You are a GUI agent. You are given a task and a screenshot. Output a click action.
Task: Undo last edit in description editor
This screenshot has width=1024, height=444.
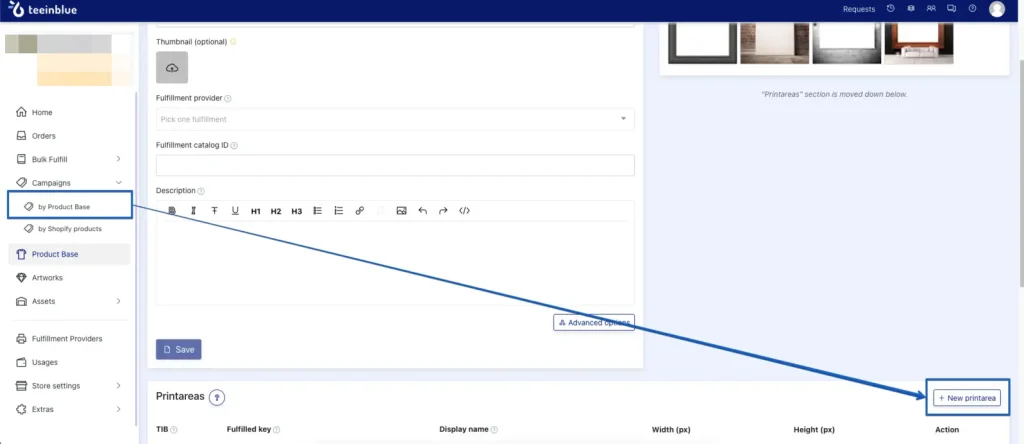click(x=423, y=211)
